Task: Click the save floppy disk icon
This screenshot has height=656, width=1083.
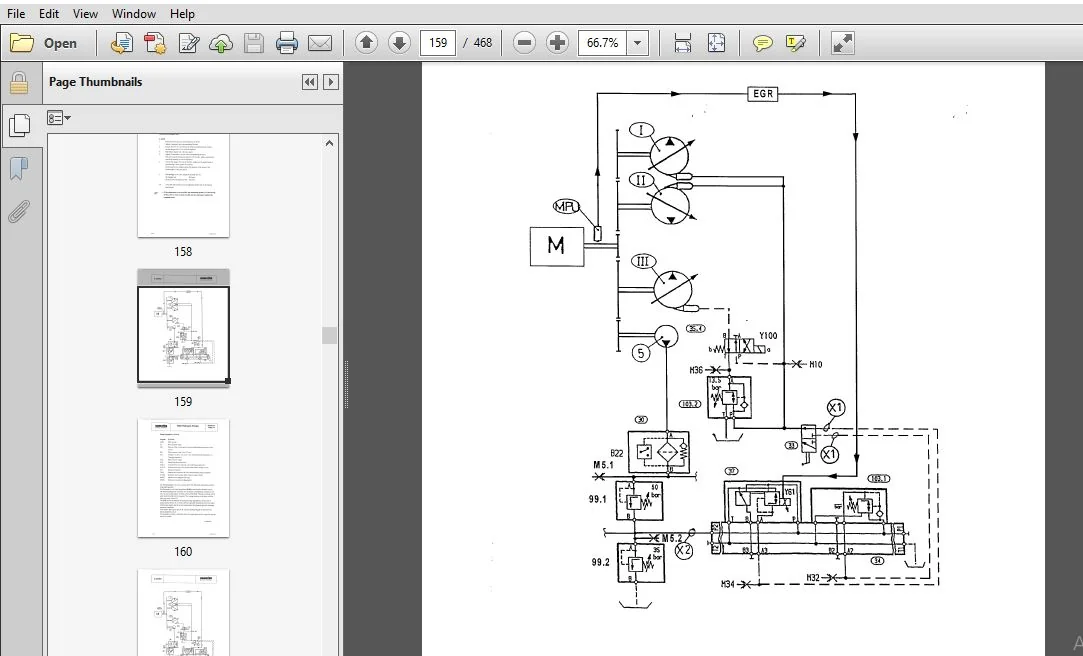Action: 253,43
